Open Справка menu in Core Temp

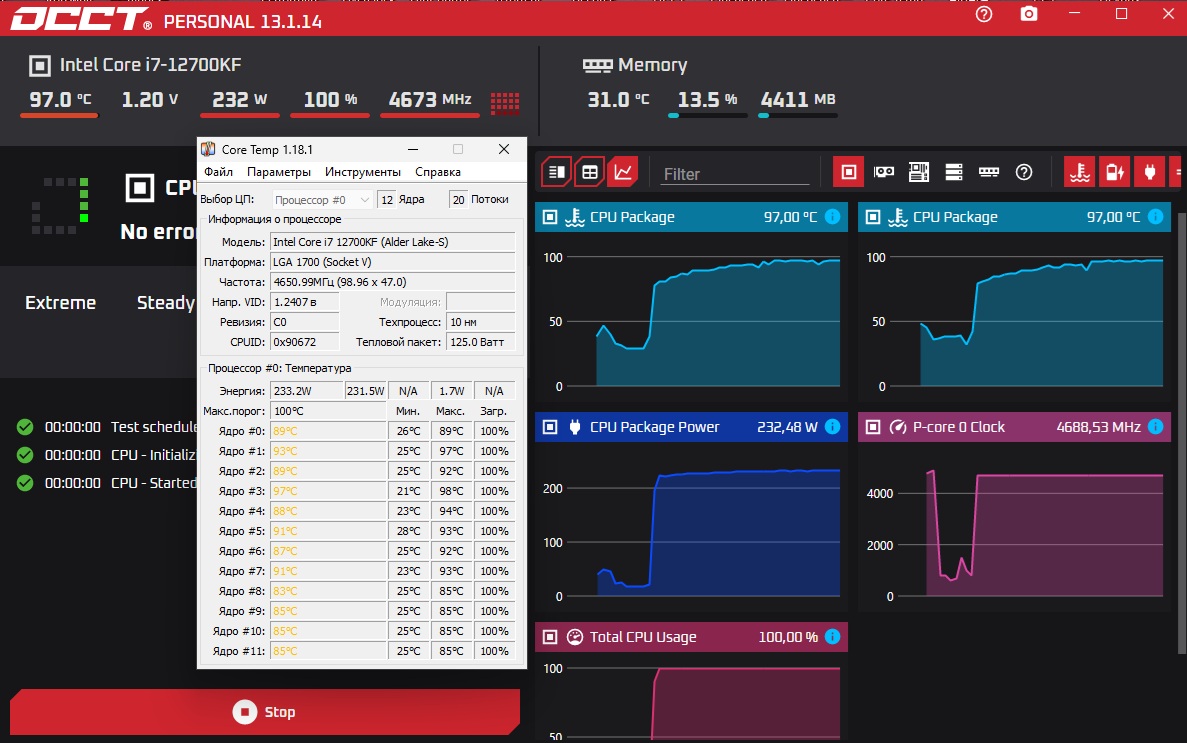pos(438,172)
